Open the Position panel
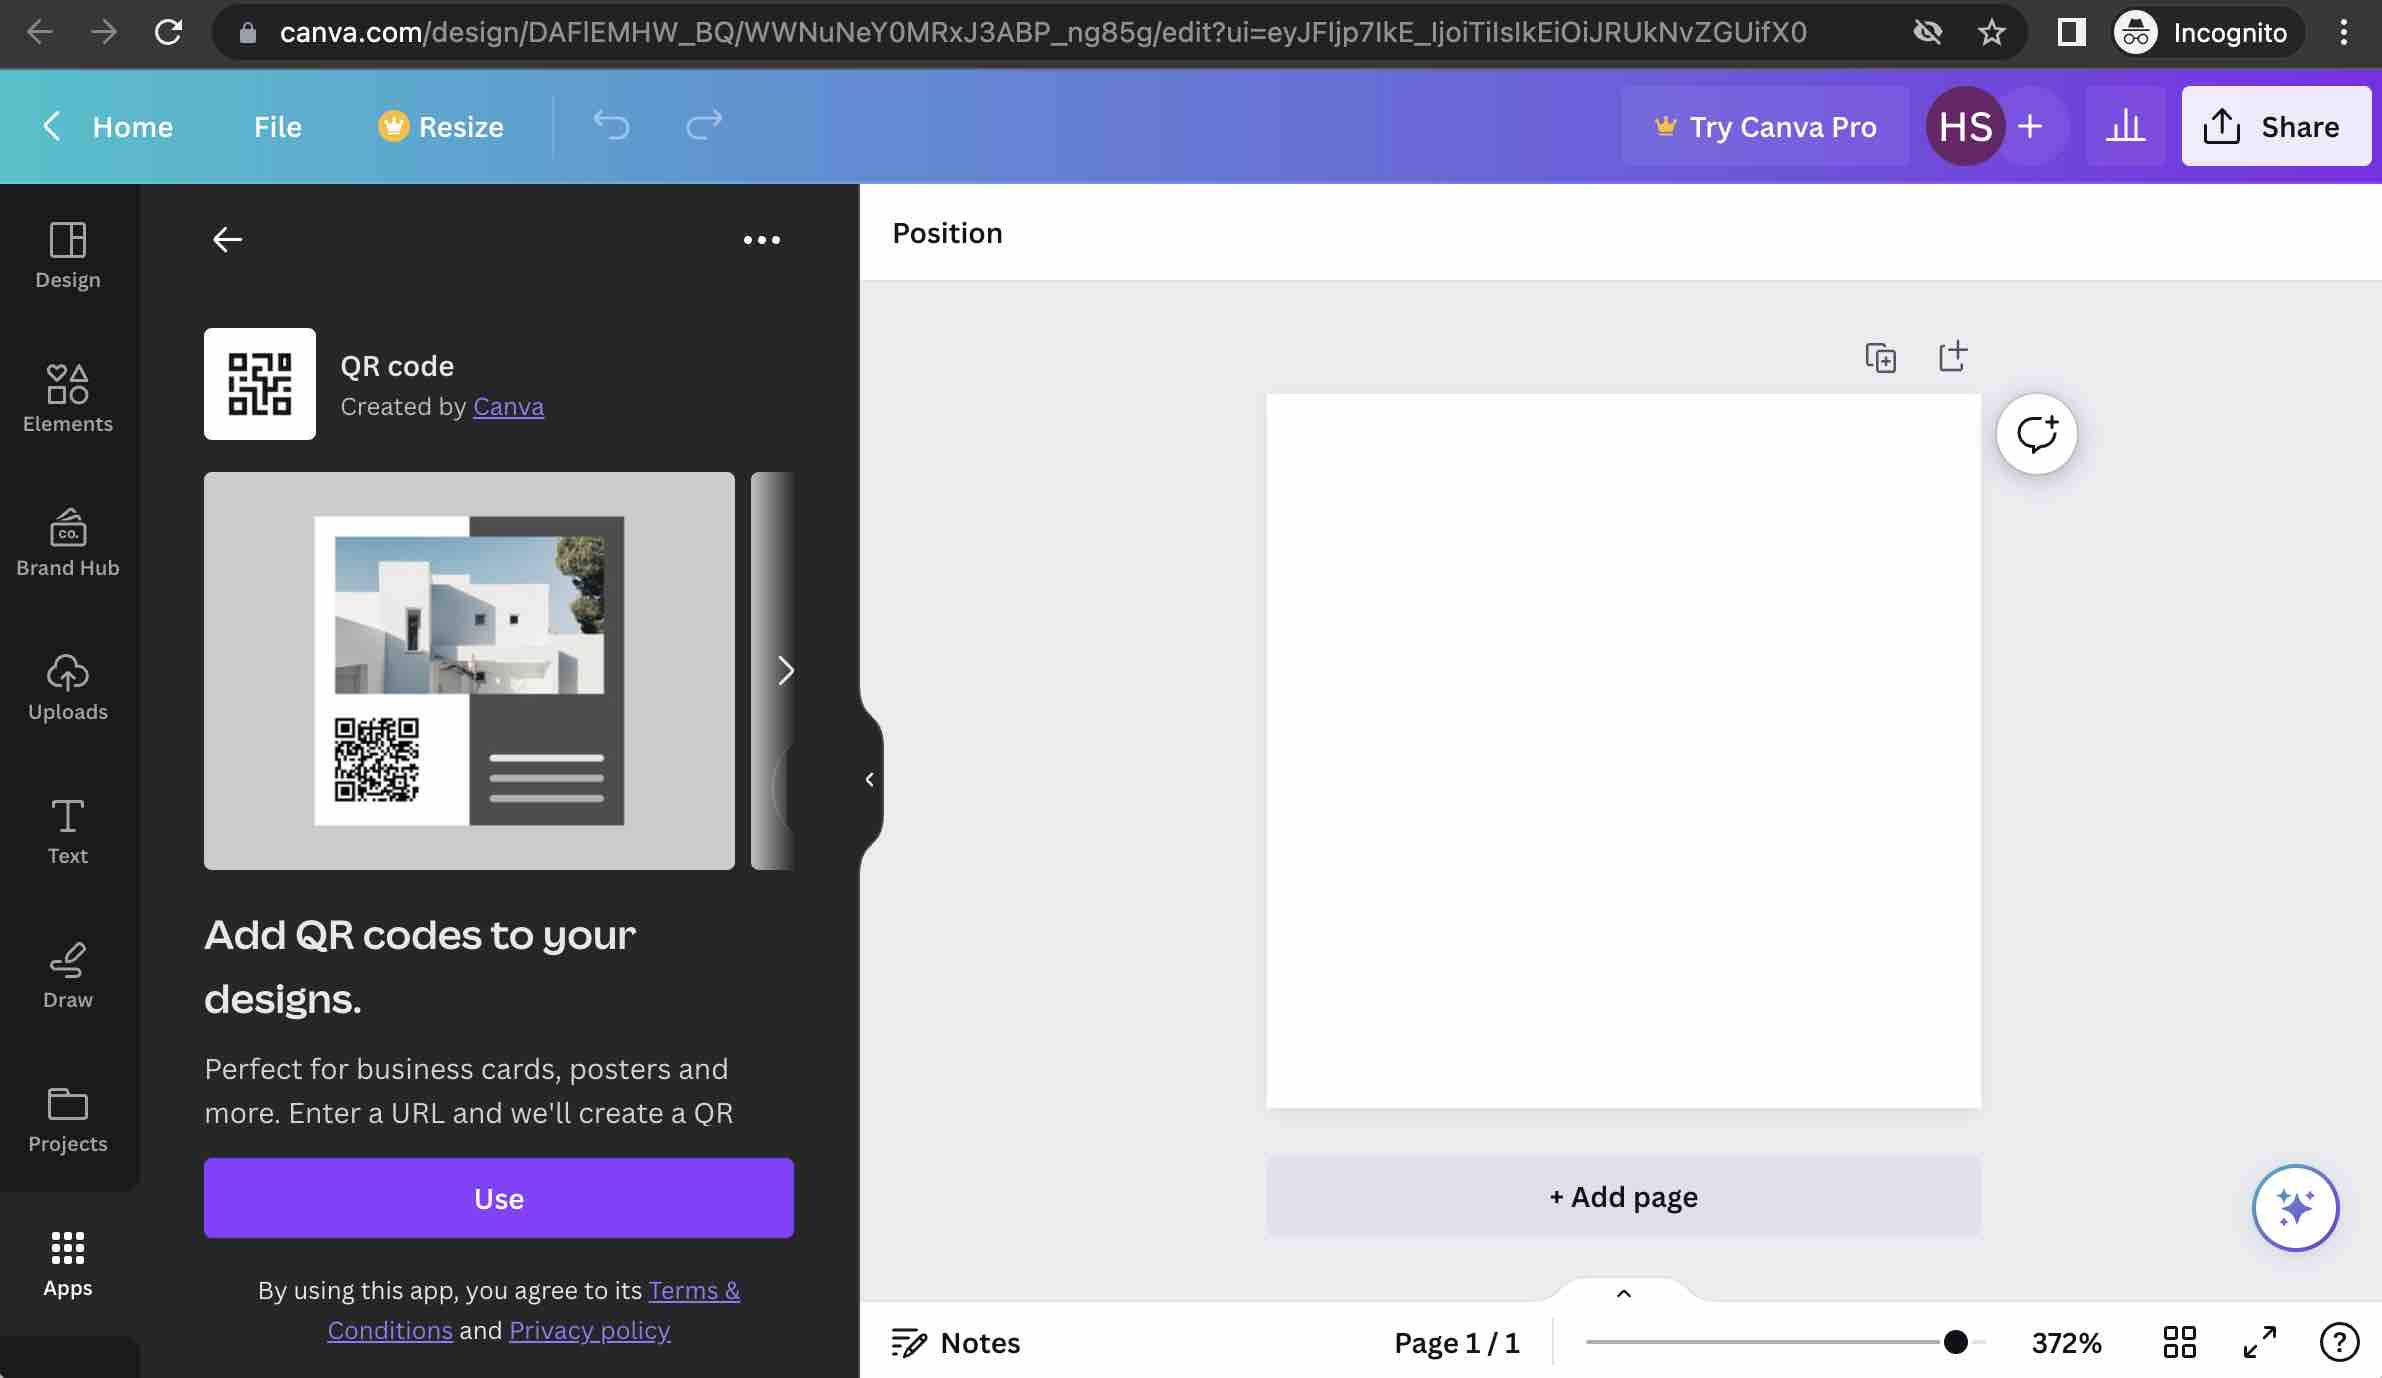 click(947, 233)
